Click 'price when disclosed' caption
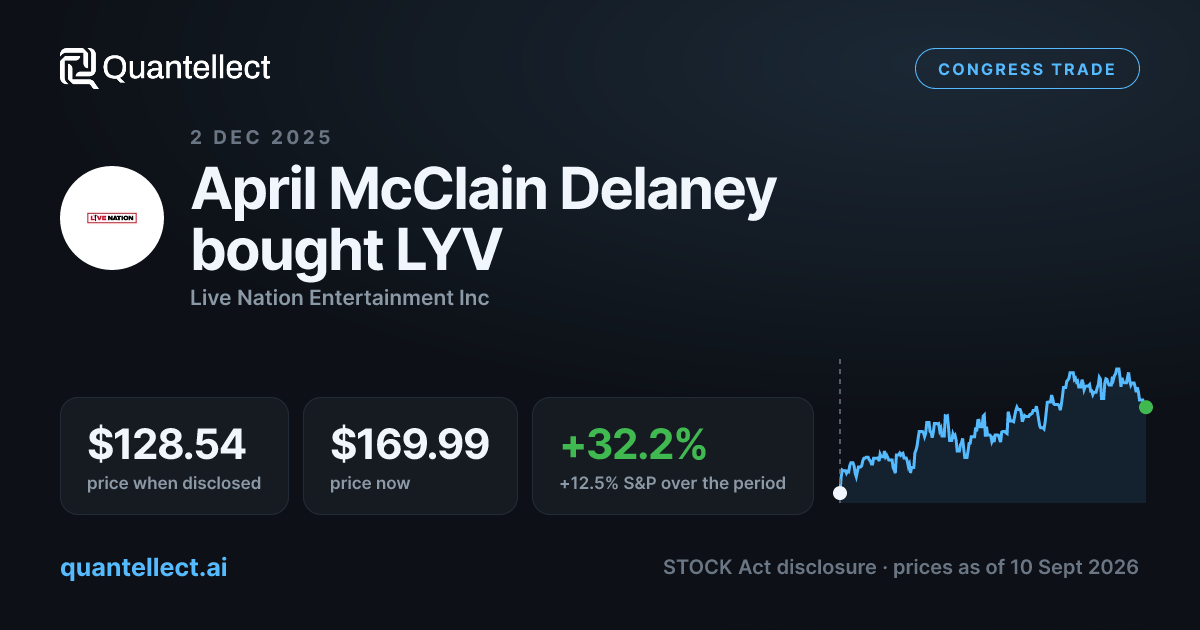1200x630 pixels. pyautogui.click(x=174, y=484)
